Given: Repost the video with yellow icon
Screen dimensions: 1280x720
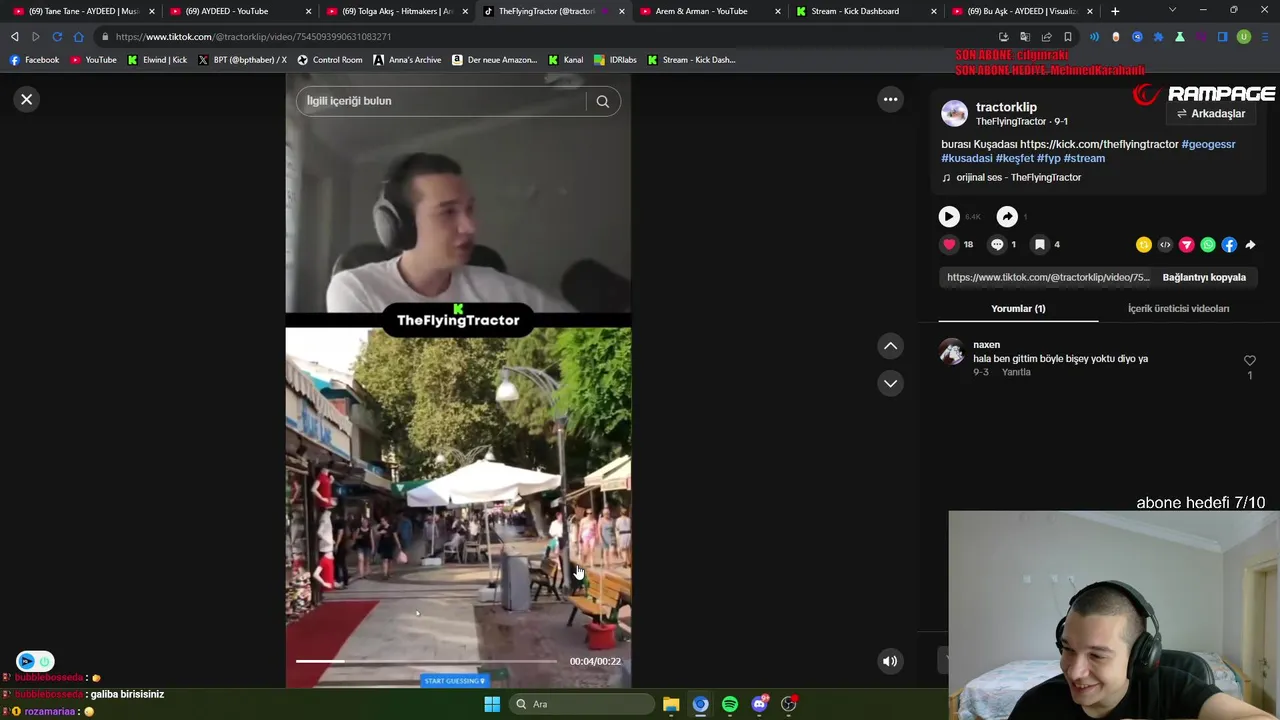Looking at the screenshot, I should (1144, 245).
